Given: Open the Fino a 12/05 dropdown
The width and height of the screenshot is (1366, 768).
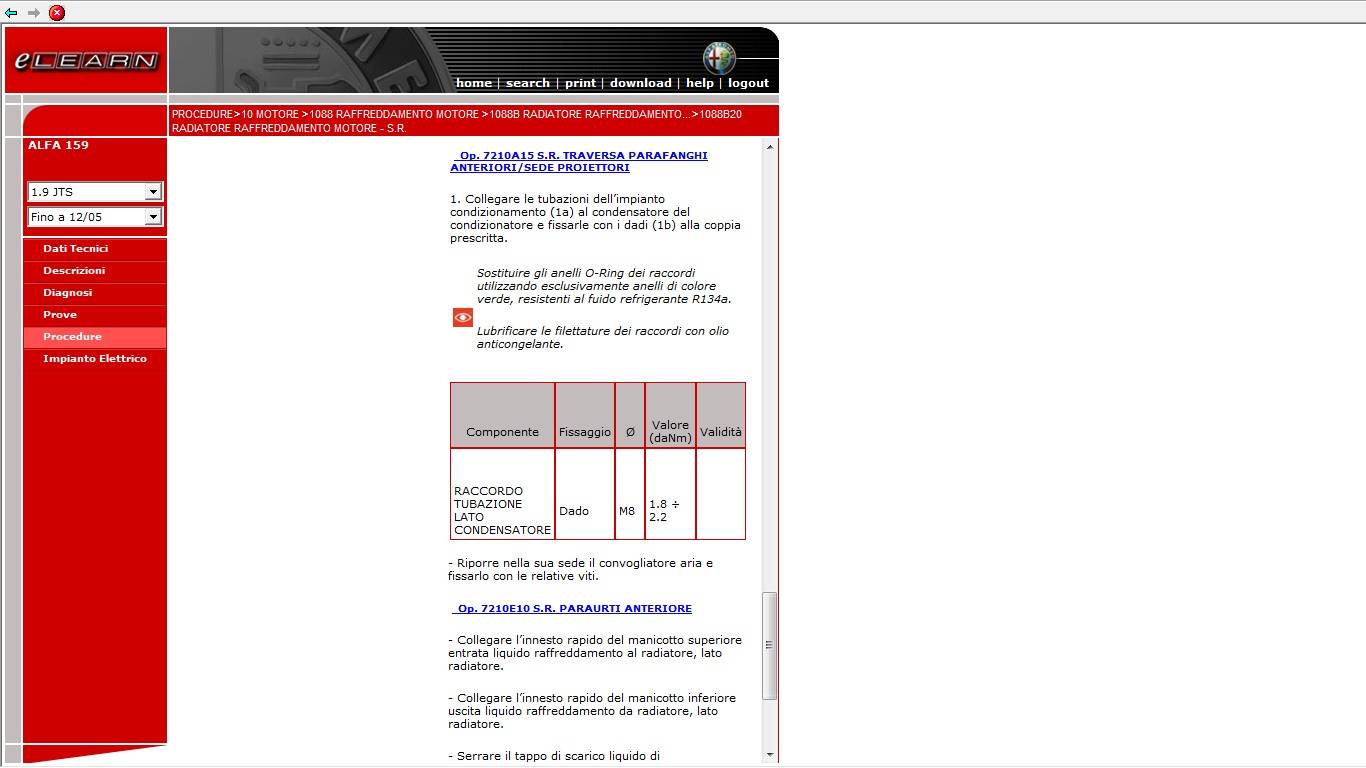Looking at the screenshot, I should 95,217.
